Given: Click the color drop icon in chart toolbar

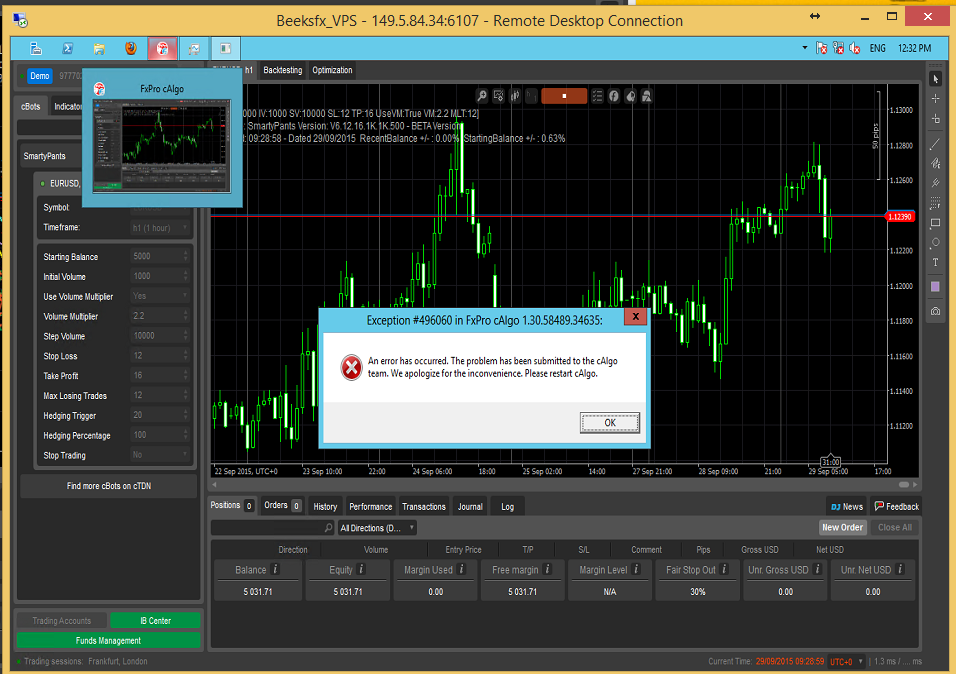Looking at the screenshot, I should [630, 96].
